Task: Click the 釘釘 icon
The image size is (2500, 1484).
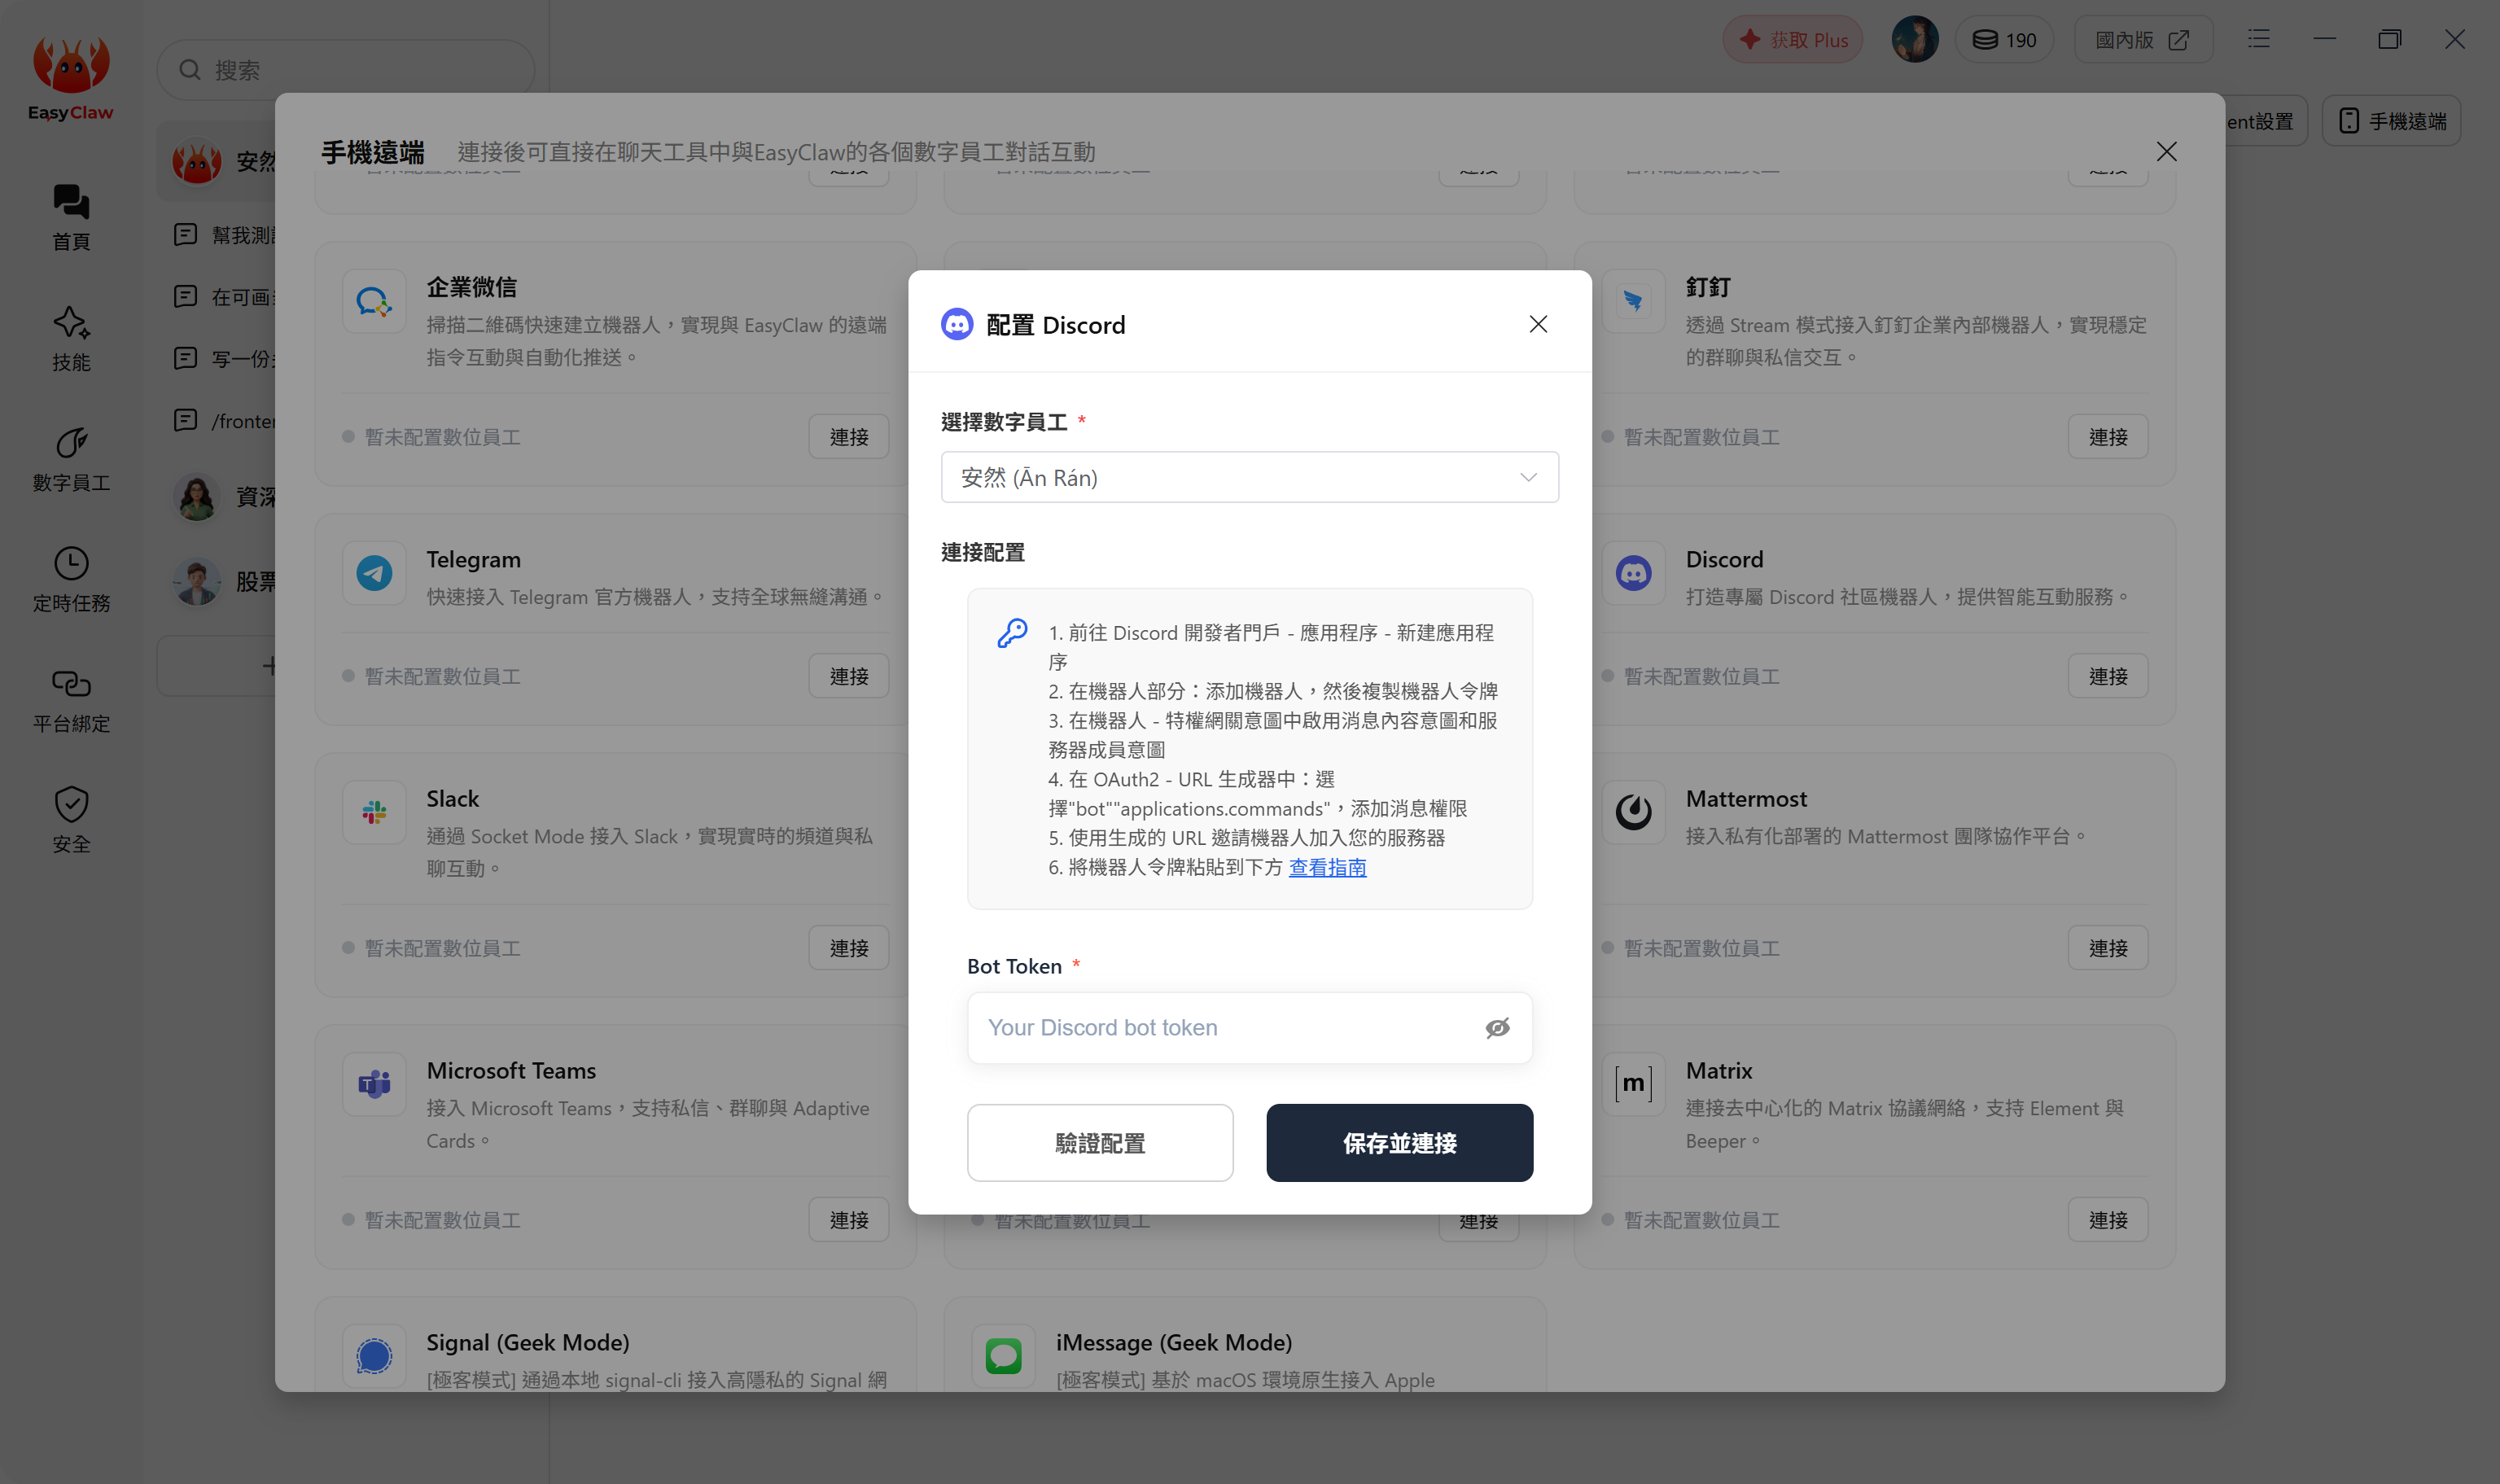Action: tap(1633, 301)
